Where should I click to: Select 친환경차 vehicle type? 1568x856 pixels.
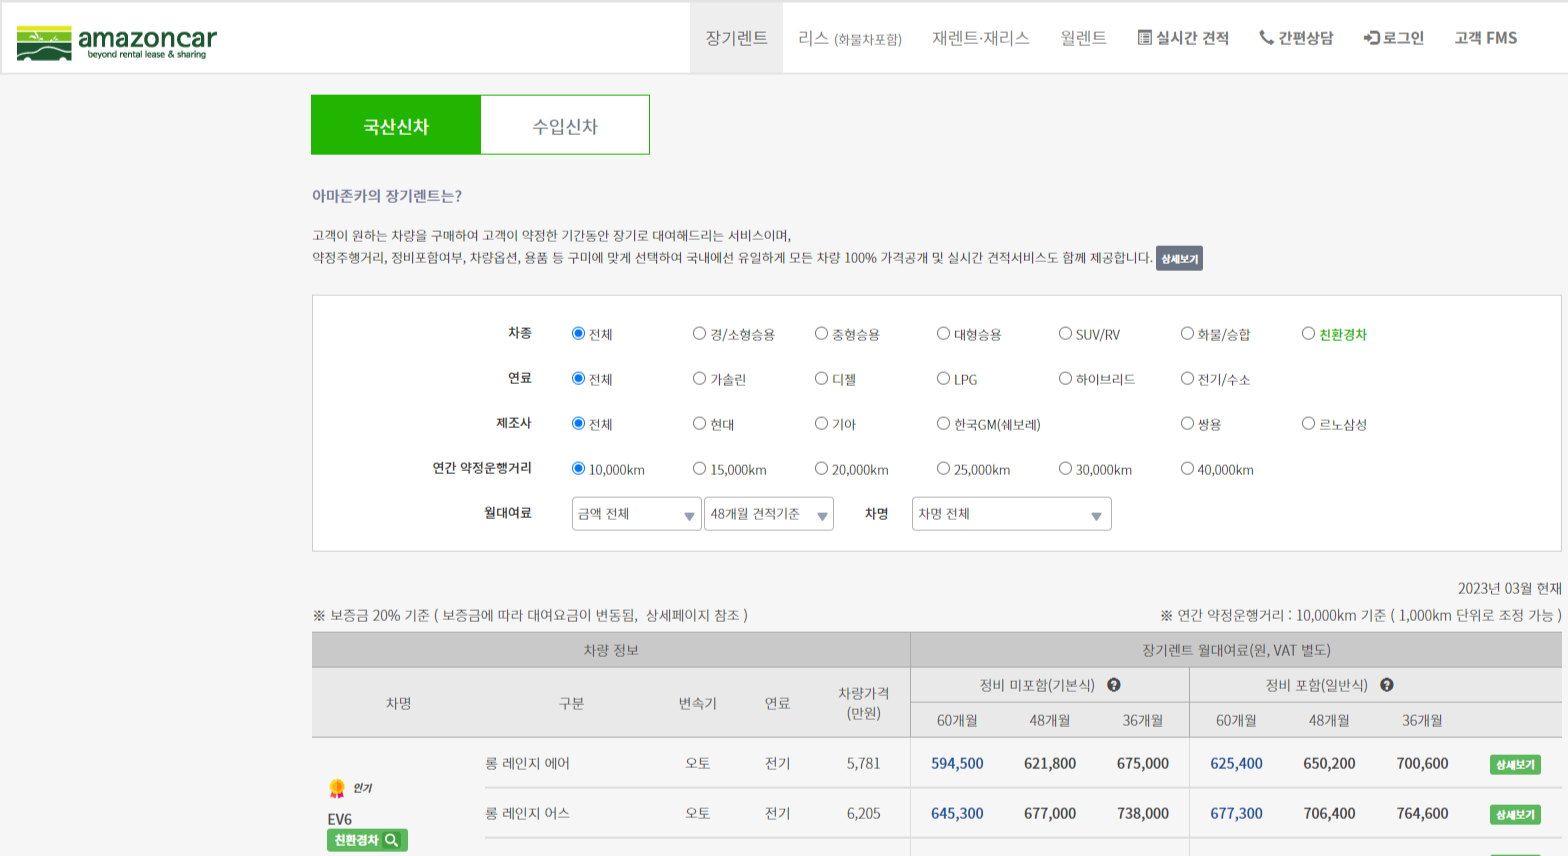click(1308, 333)
